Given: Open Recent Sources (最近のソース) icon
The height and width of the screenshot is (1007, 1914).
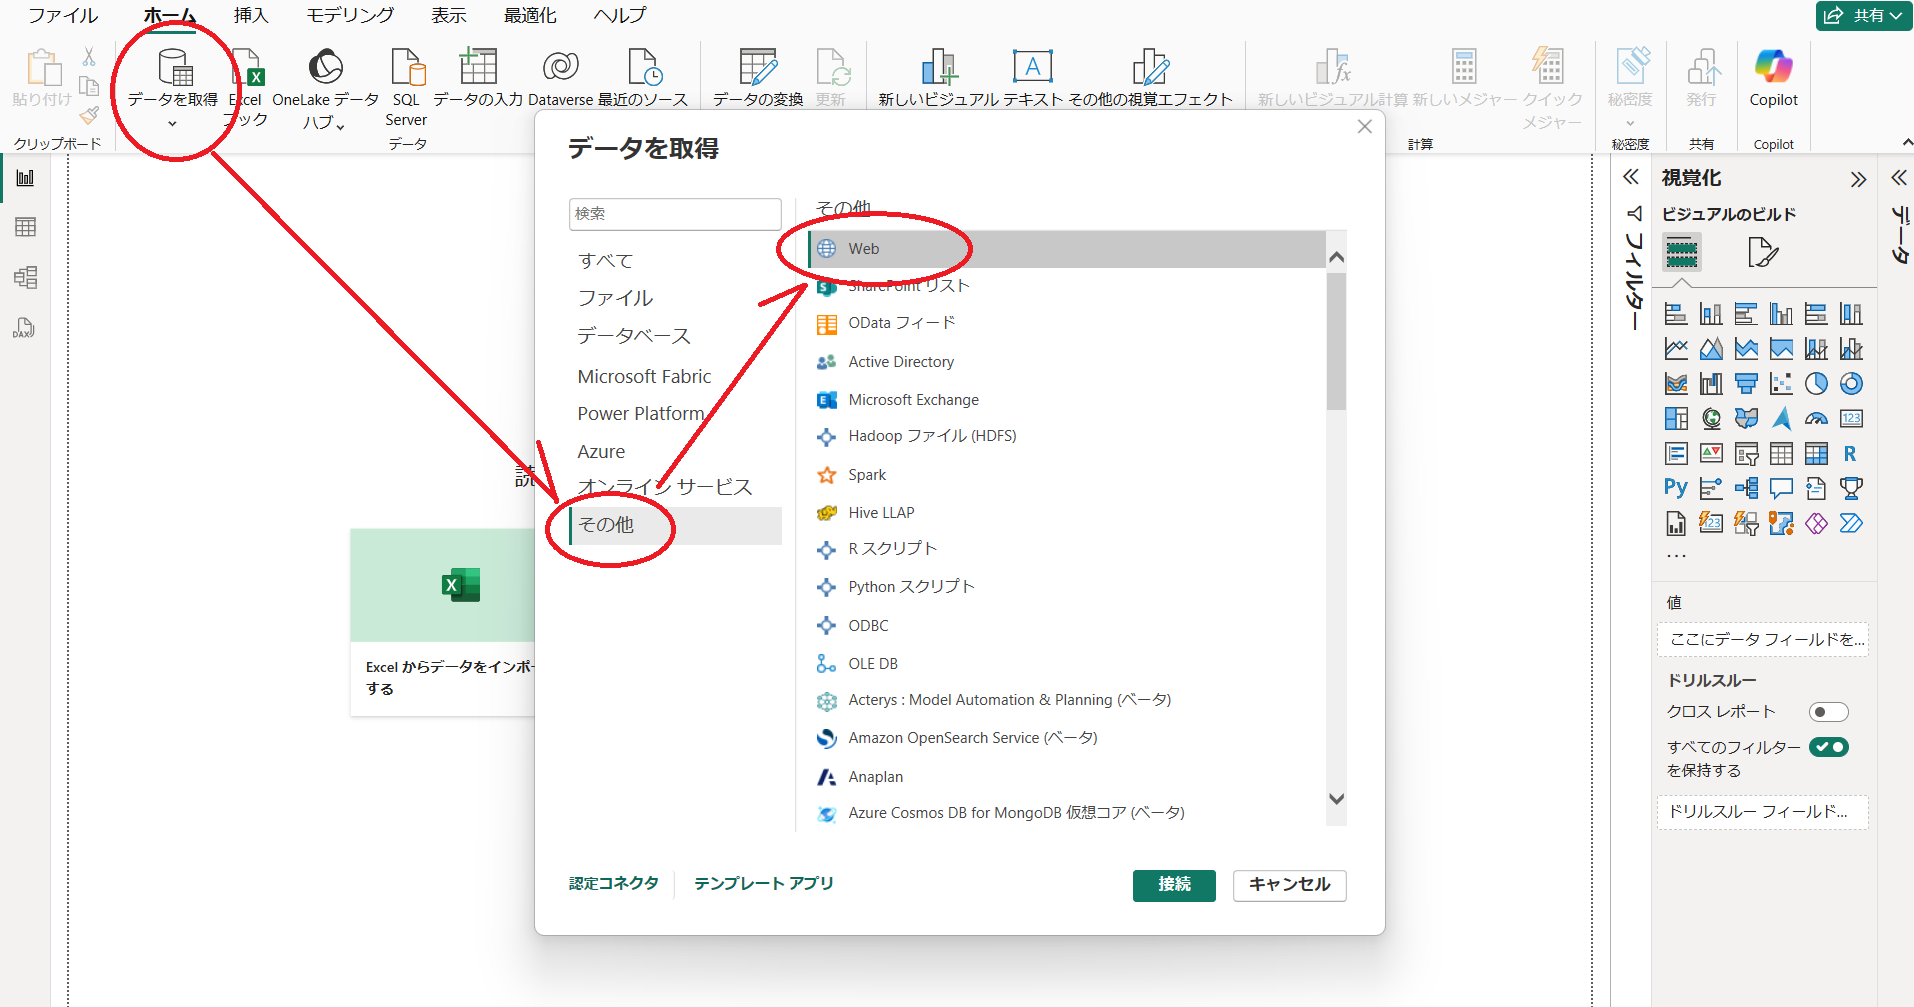Looking at the screenshot, I should 644,67.
